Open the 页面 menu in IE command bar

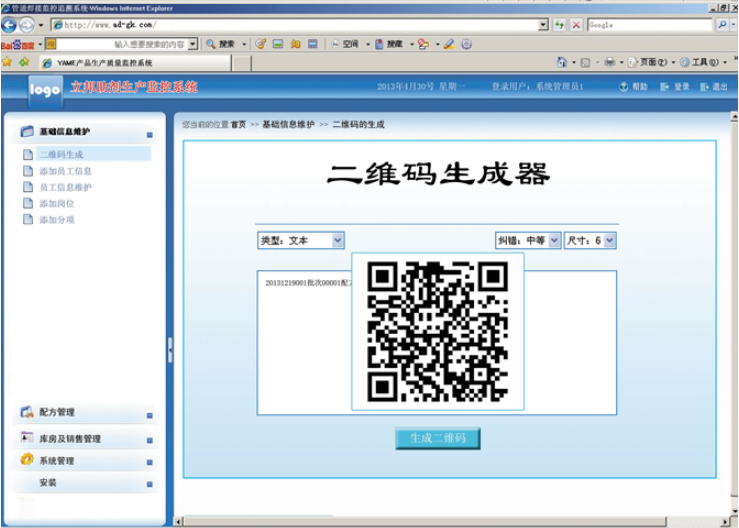click(651, 62)
